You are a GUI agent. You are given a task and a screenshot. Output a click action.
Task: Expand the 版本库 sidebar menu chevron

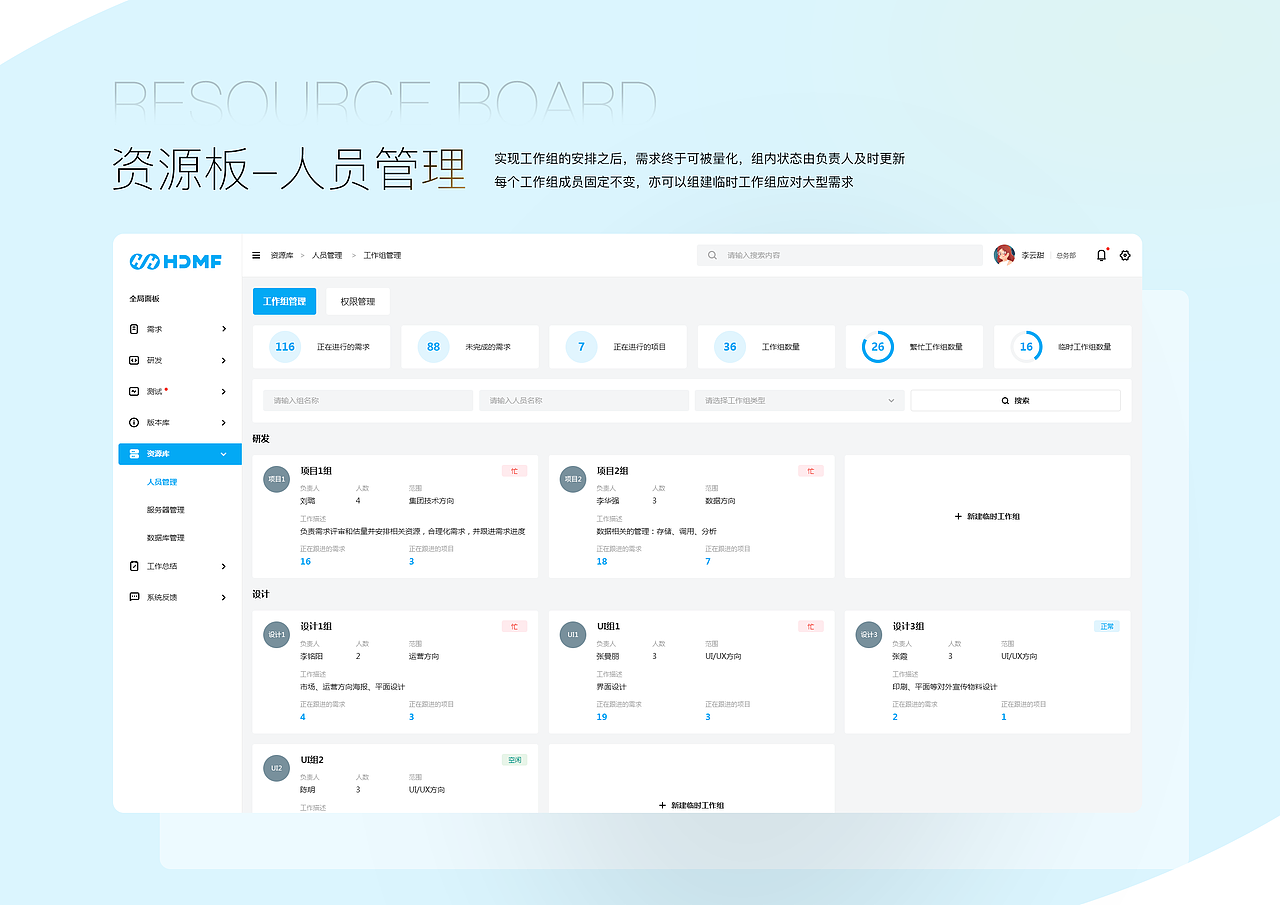click(224, 423)
